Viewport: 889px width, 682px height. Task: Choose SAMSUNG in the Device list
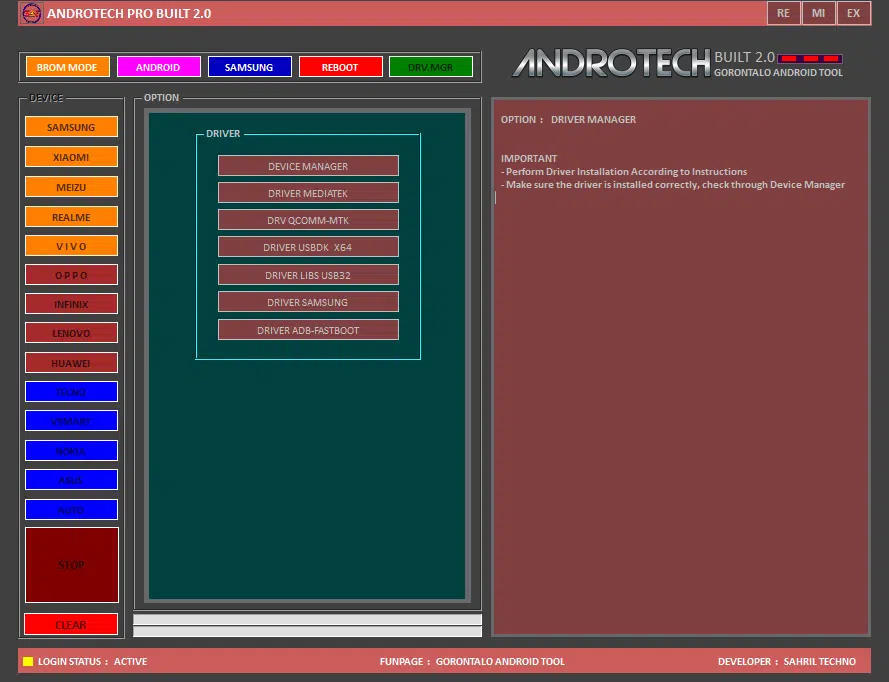(x=71, y=127)
